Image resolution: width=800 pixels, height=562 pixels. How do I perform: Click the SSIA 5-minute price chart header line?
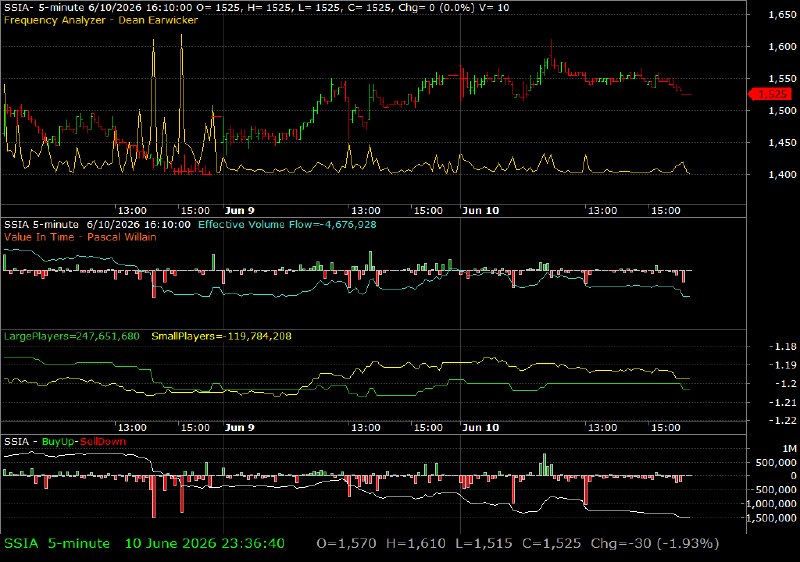click(x=257, y=8)
